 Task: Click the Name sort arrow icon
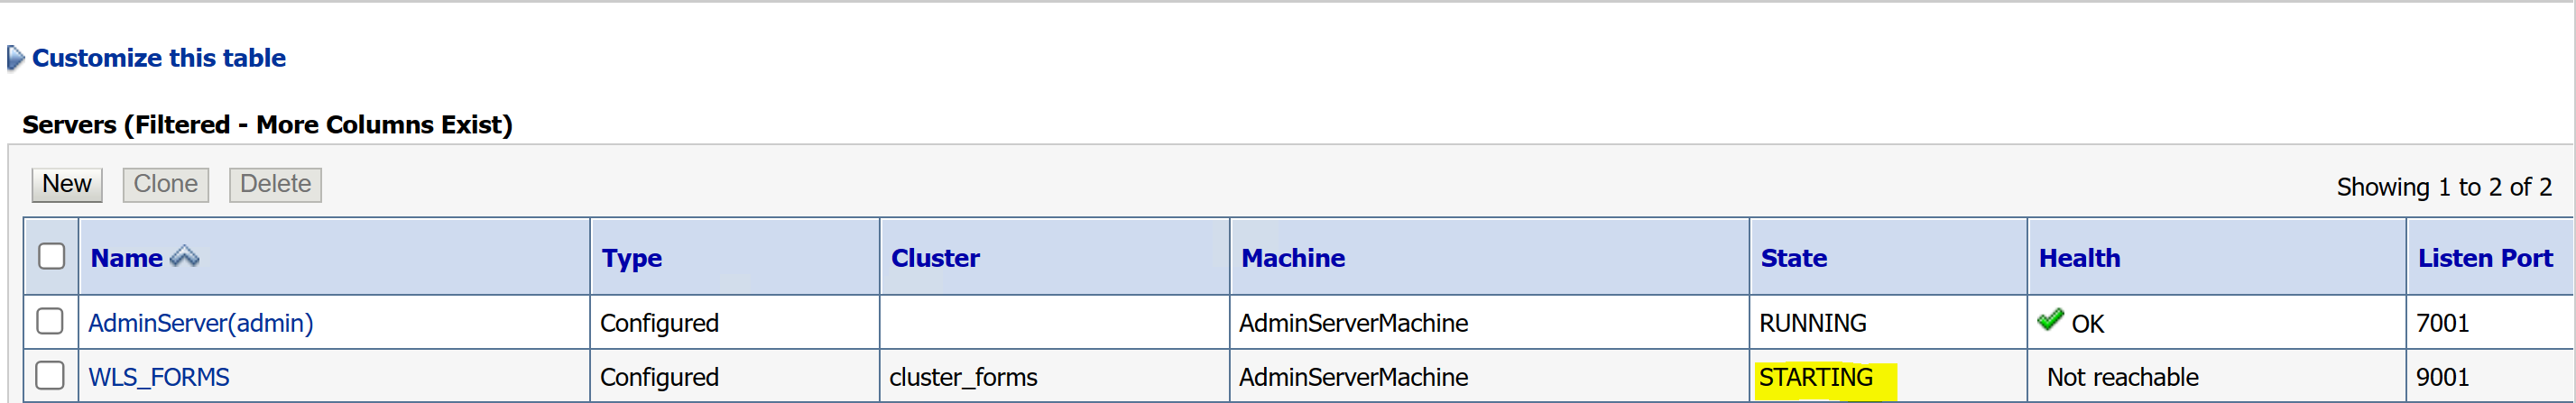point(185,258)
